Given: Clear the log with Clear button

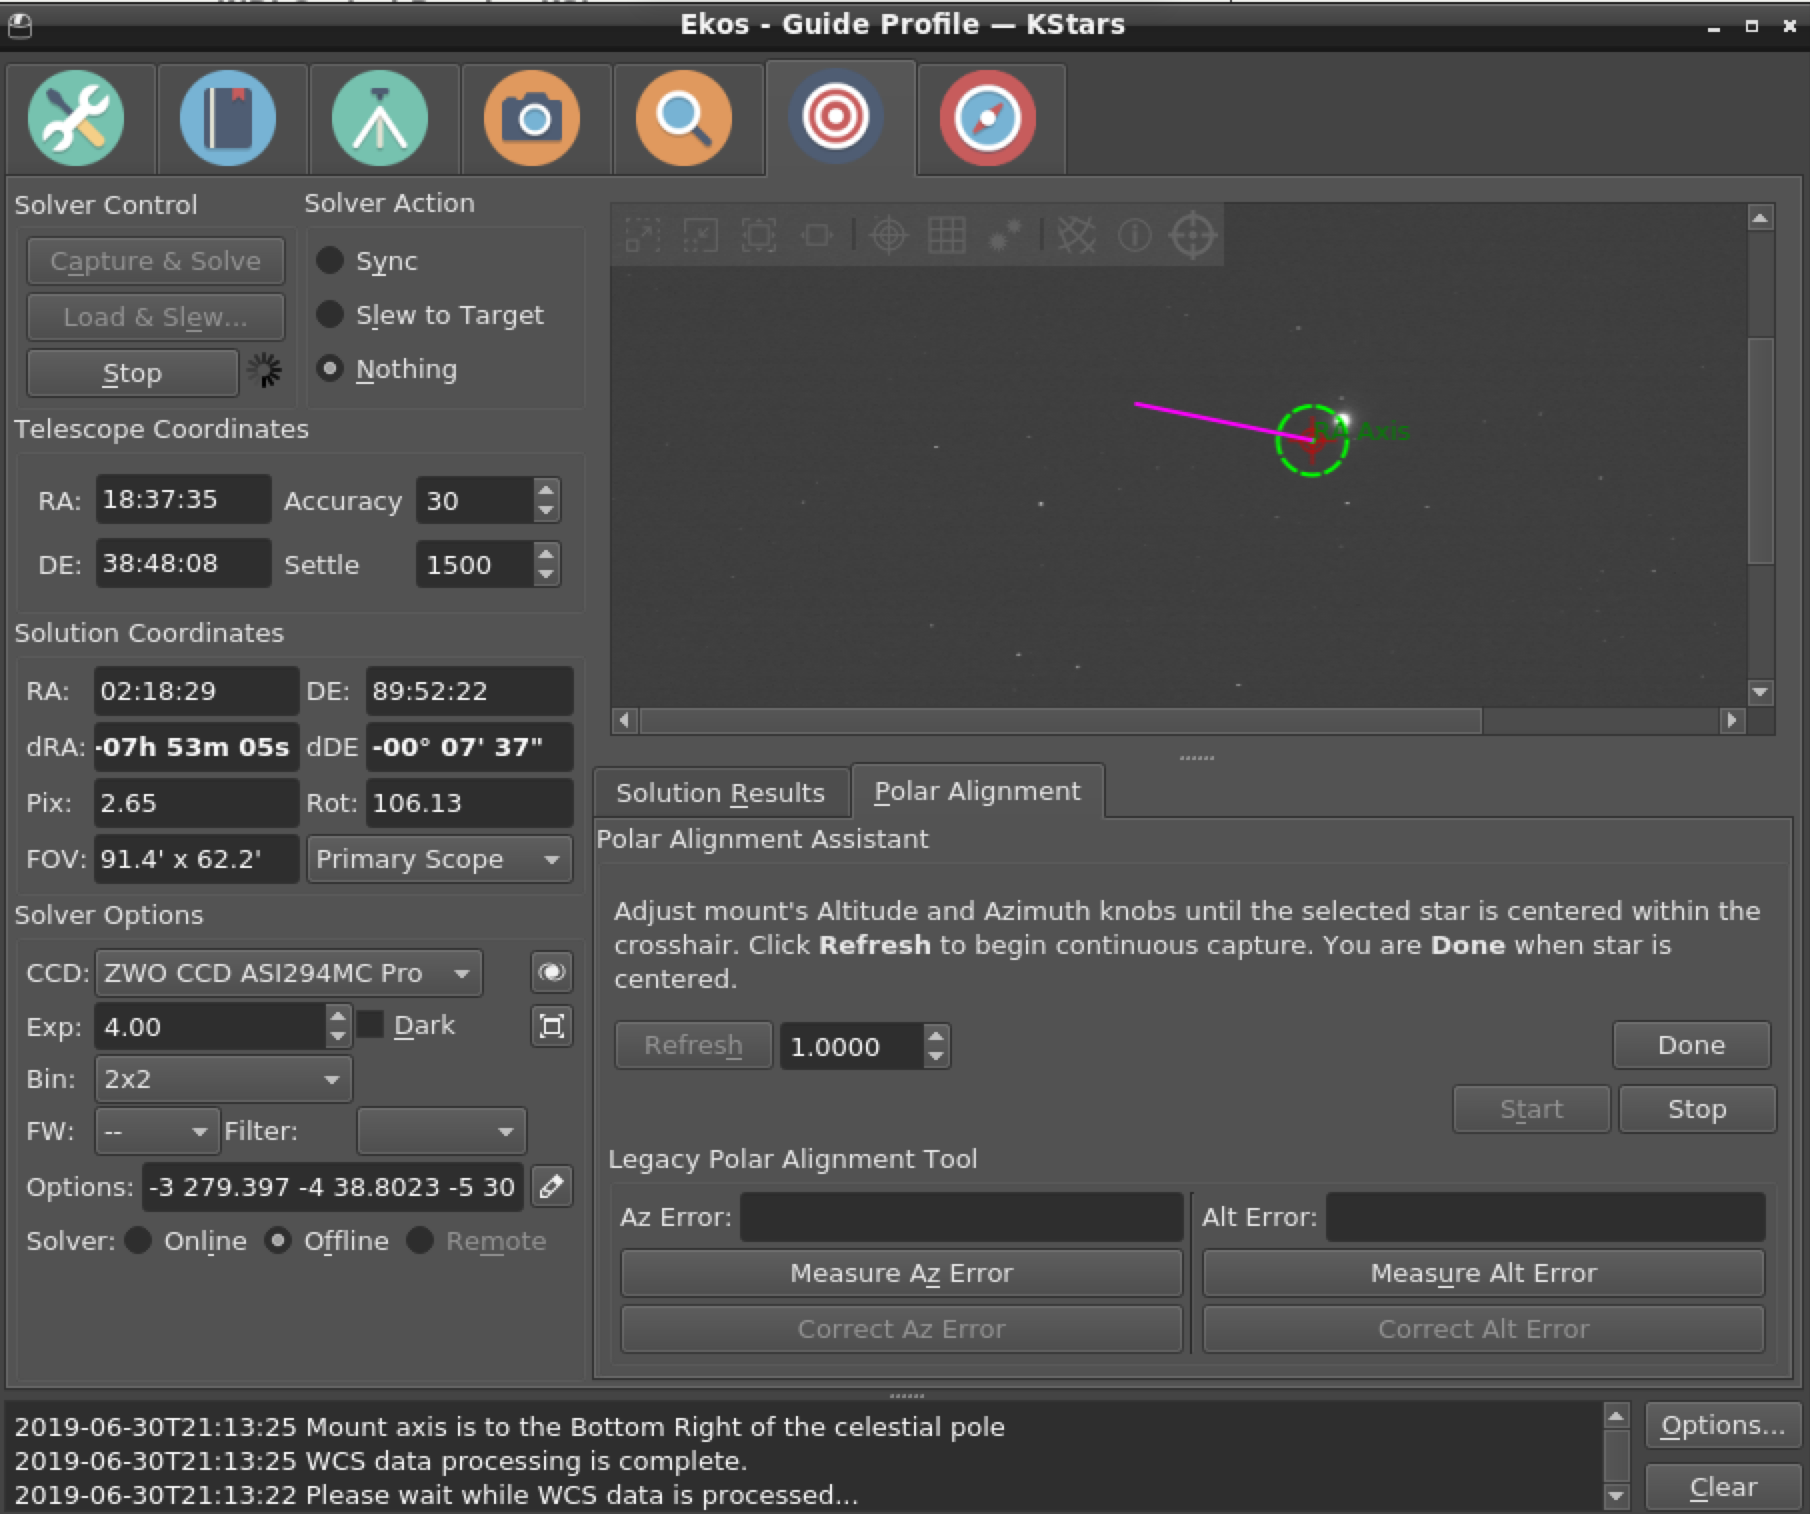Looking at the screenshot, I should pos(1723,1487).
